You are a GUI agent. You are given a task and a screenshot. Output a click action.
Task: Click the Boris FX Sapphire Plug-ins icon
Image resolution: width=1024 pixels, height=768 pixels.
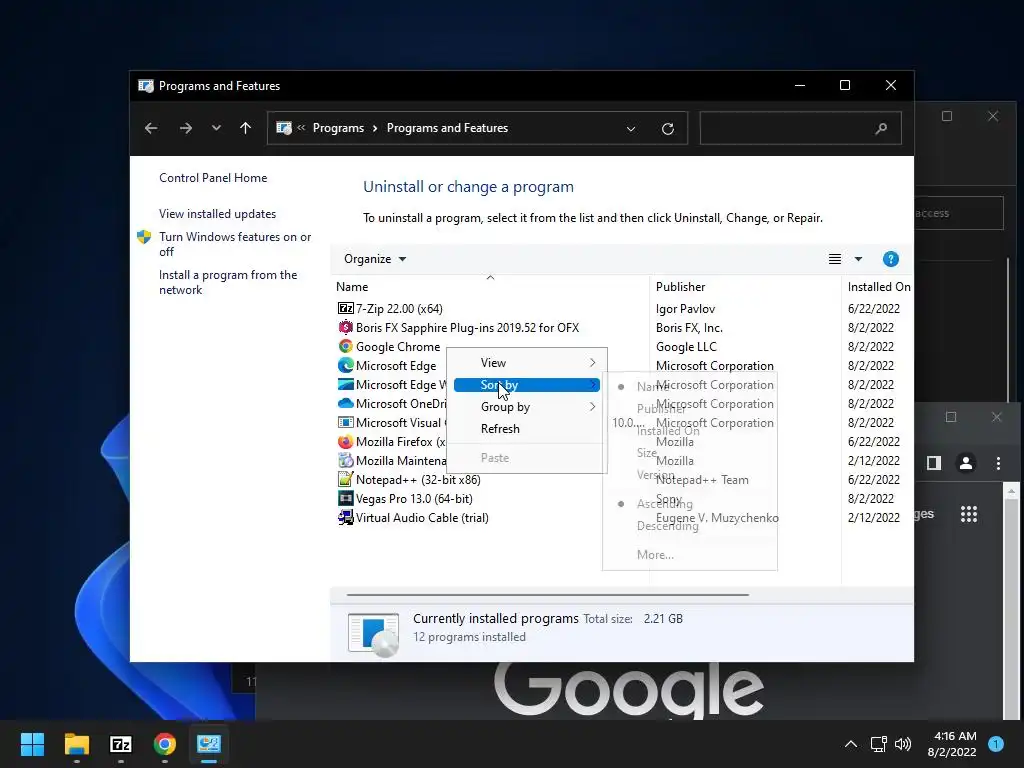coord(345,327)
